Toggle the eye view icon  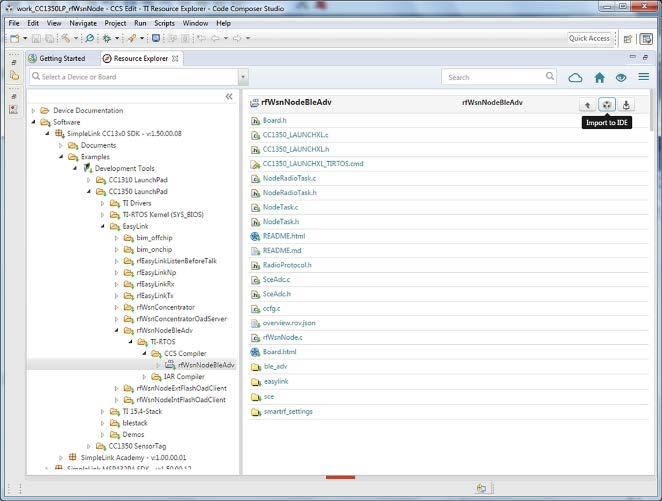click(x=621, y=78)
